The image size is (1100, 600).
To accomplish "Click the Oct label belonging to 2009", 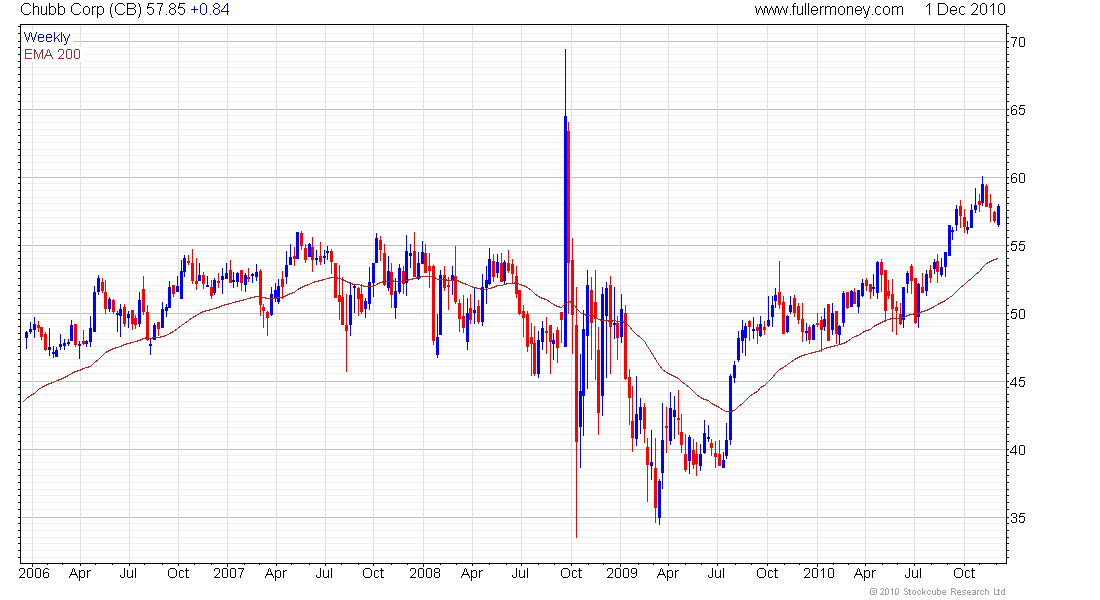I will pos(767,573).
